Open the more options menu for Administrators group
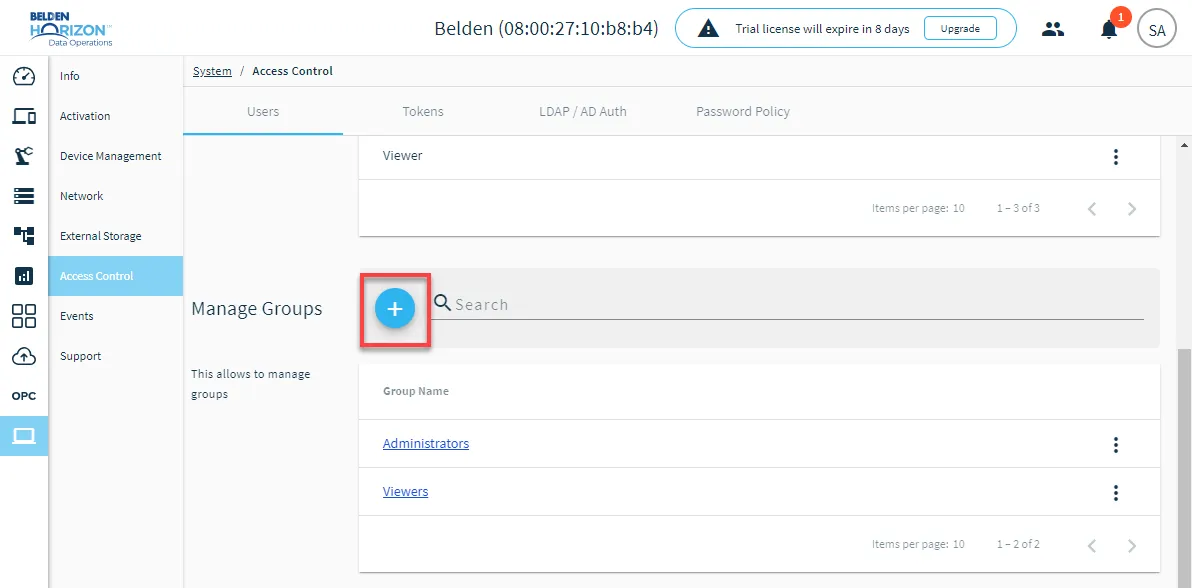 tap(1115, 444)
